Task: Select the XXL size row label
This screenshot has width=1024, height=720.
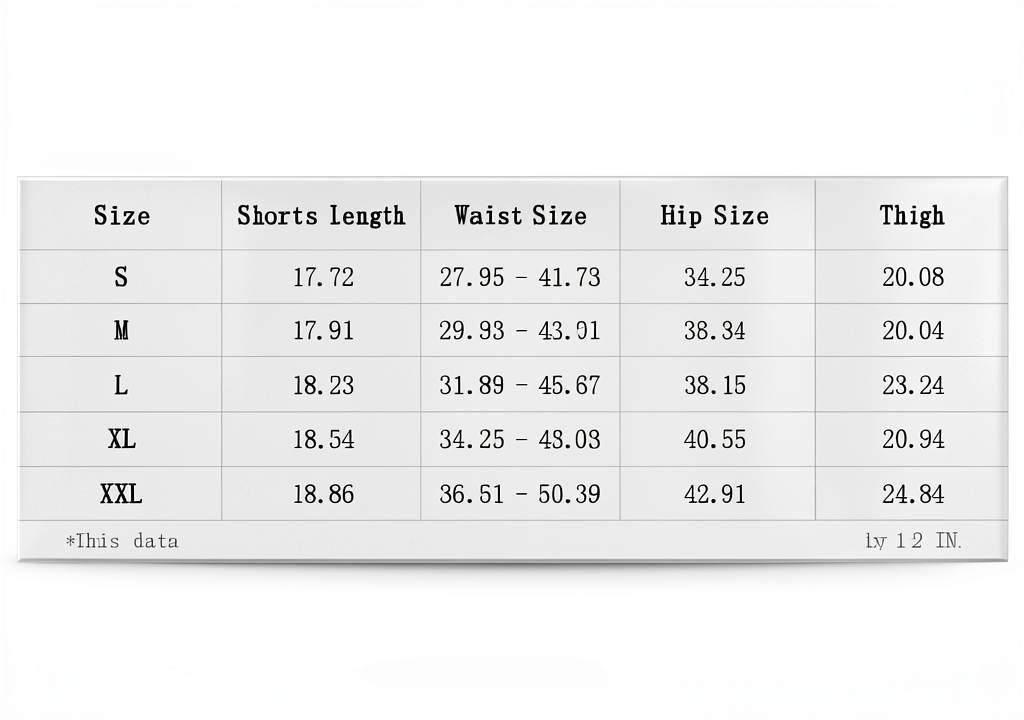Action: coord(121,494)
